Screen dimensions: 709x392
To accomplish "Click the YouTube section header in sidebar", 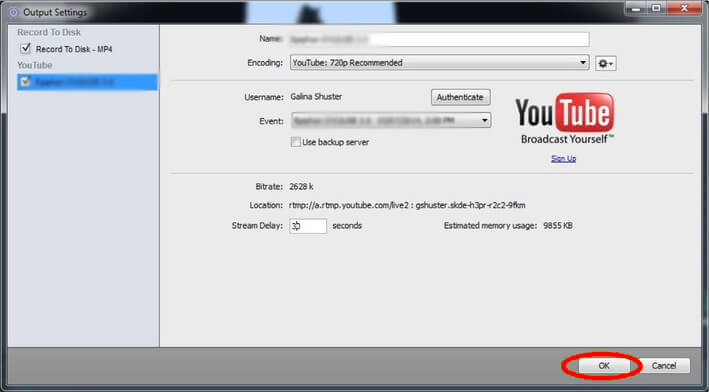I will pyautogui.click(x=35, y=65).
